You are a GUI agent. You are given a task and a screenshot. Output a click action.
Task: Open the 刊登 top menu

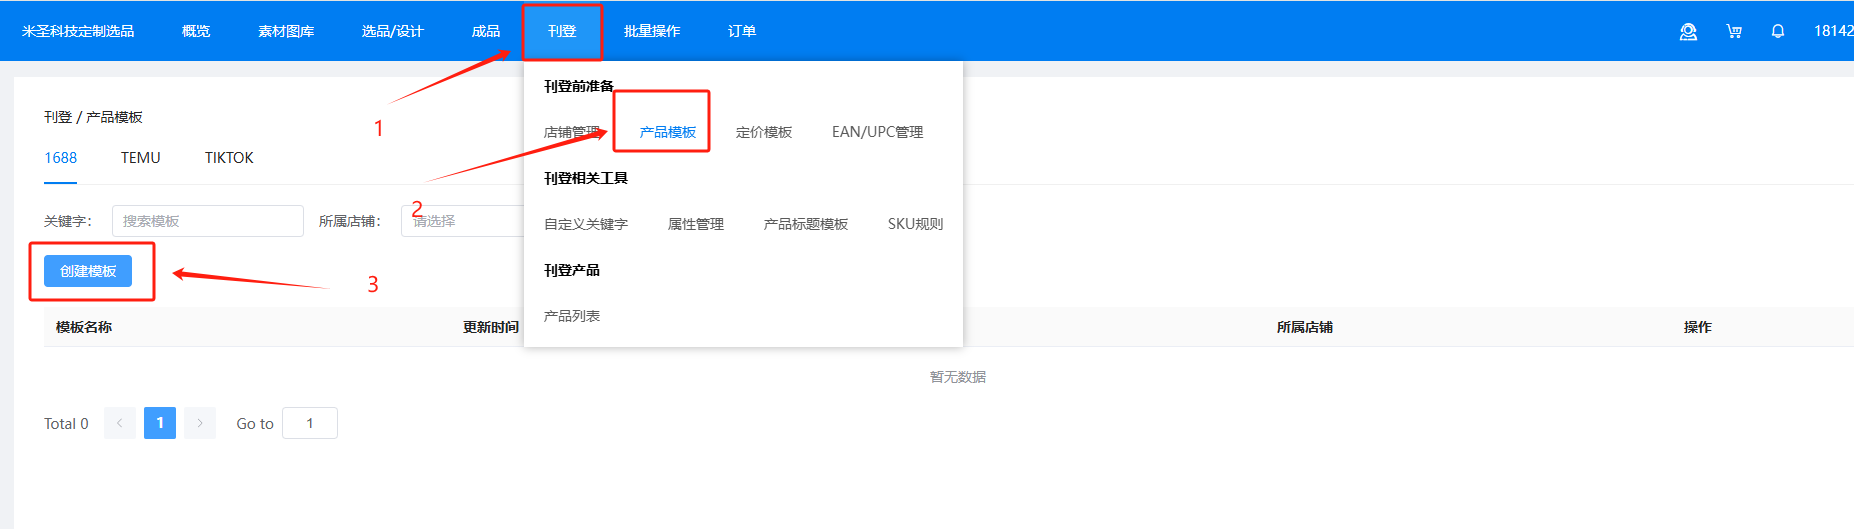tap(562, 32)
